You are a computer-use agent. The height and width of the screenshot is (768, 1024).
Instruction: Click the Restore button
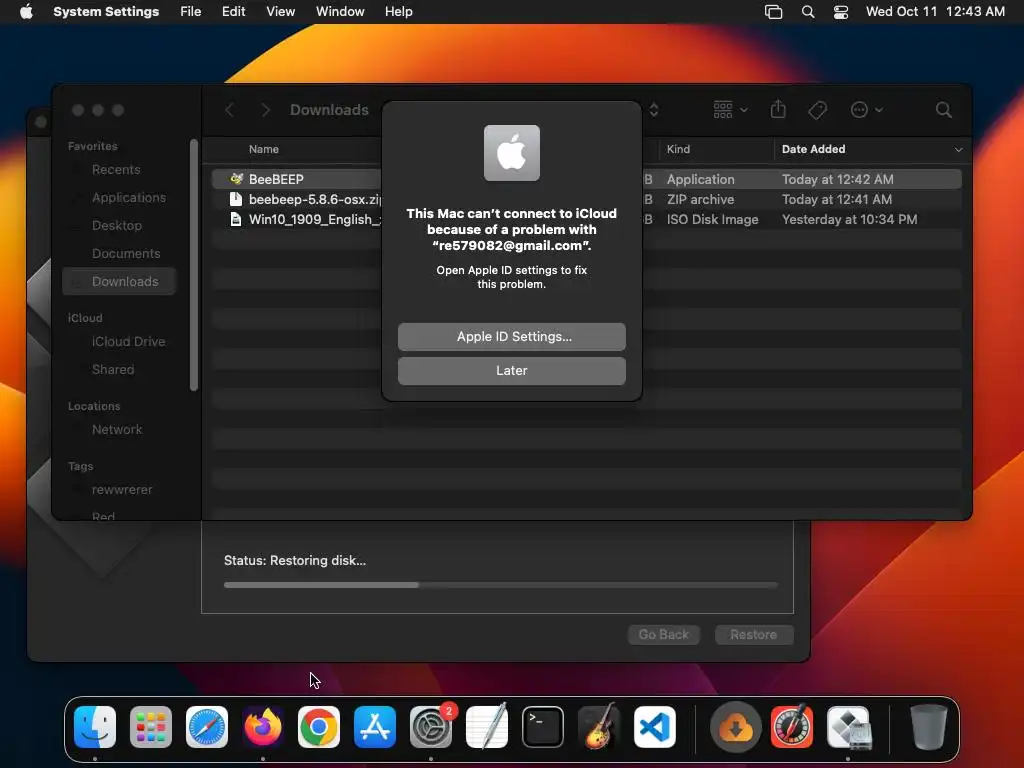(754, 635)
